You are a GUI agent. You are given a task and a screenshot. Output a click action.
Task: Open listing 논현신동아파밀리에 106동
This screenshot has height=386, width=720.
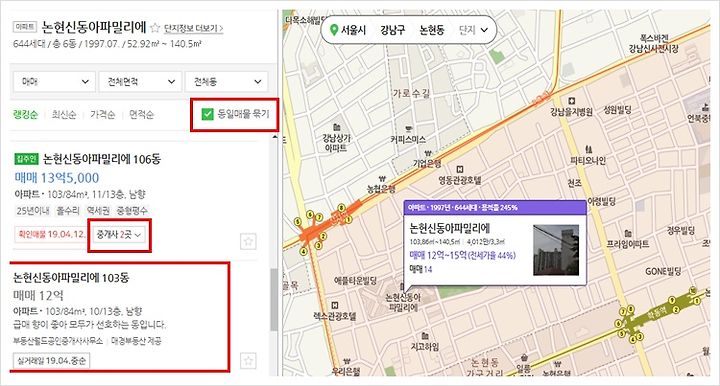coord(101,159)
